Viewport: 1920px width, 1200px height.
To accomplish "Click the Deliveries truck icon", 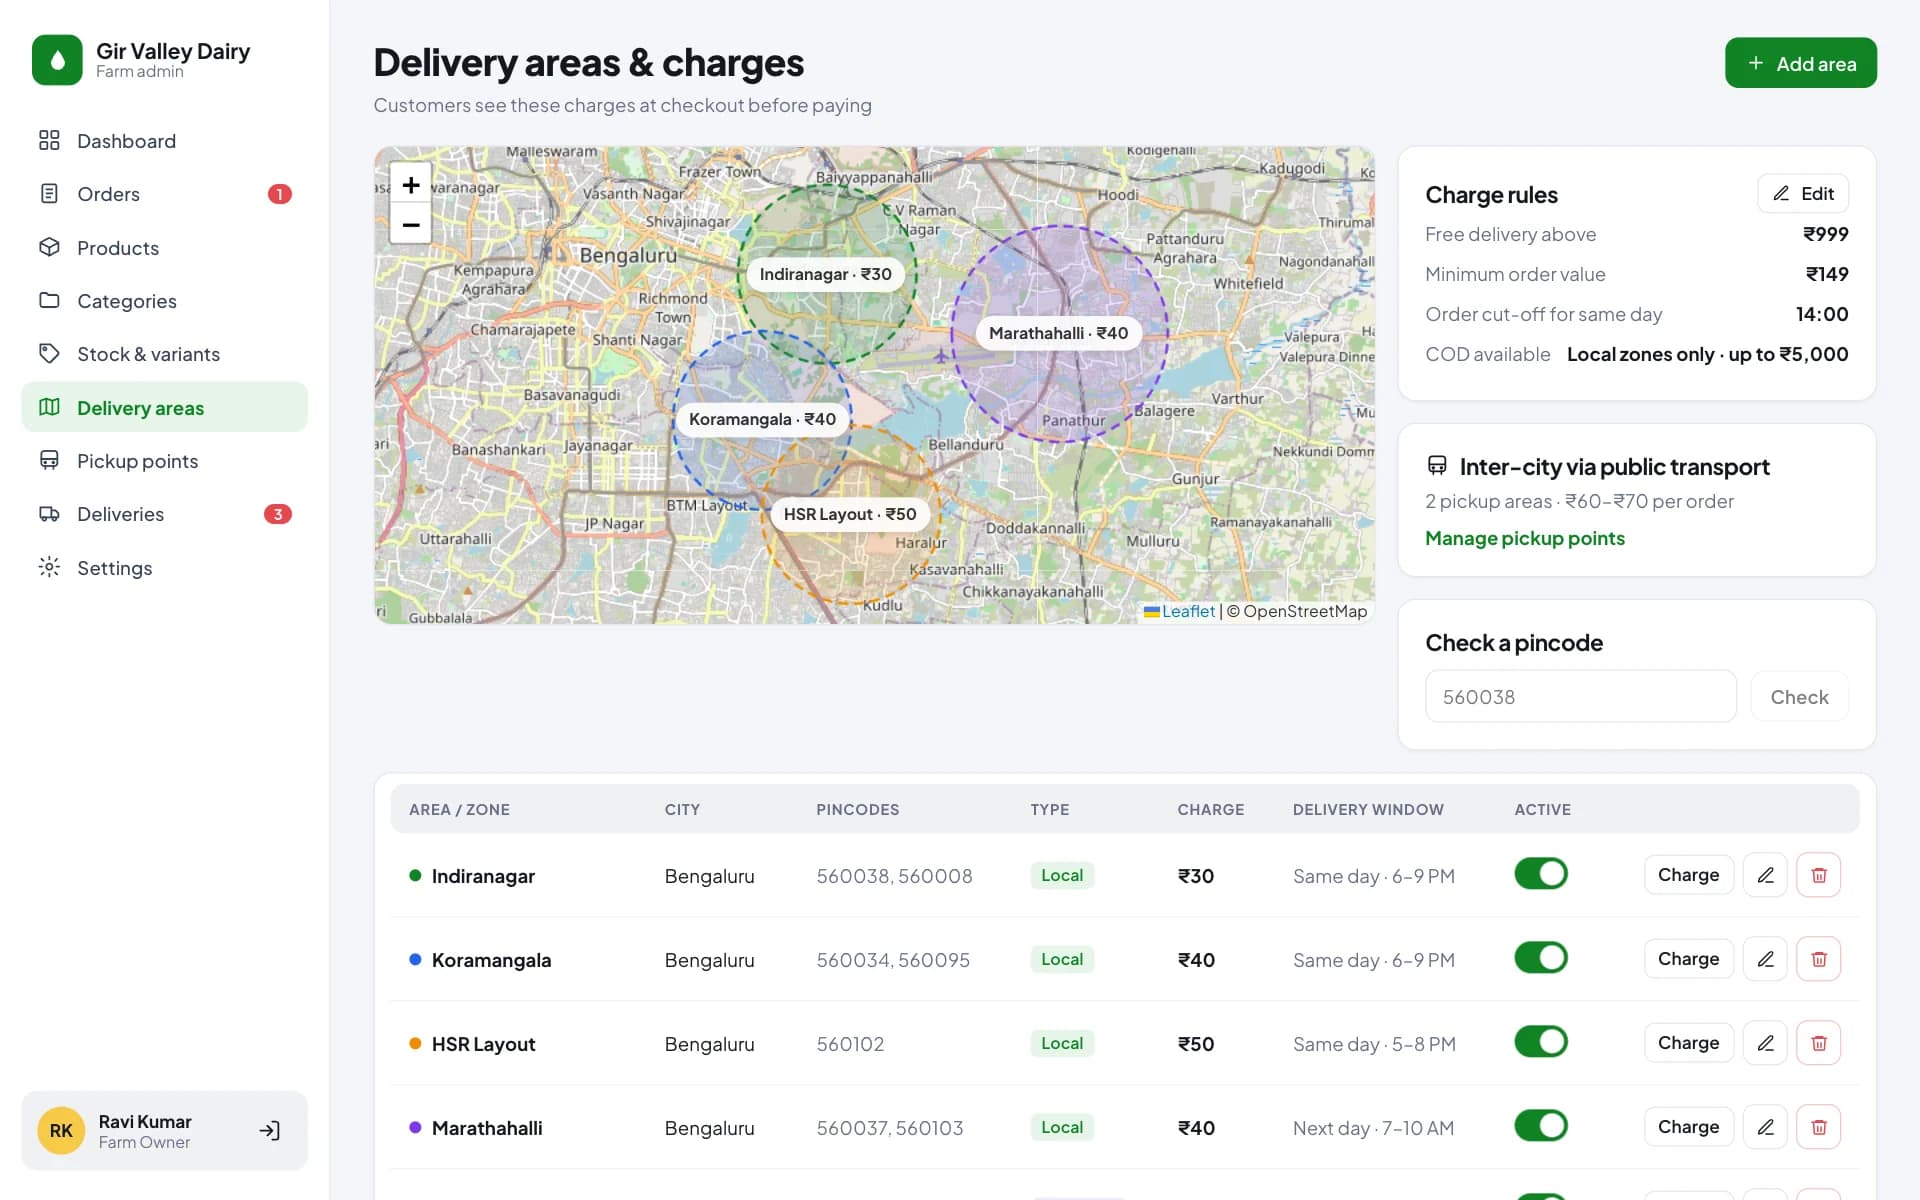I will coord(49,514).
